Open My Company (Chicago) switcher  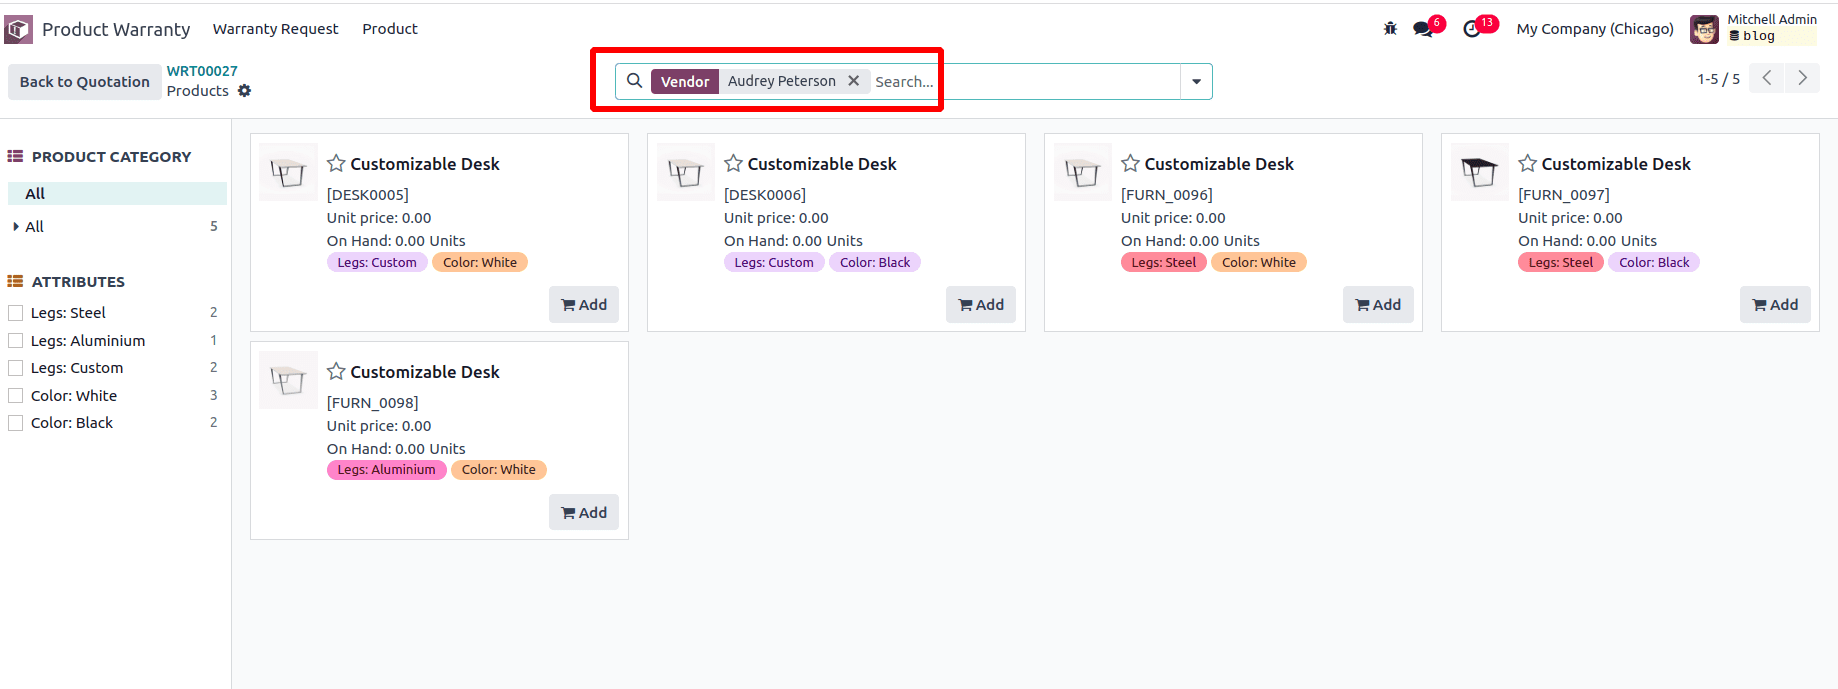pos(1595,29)
